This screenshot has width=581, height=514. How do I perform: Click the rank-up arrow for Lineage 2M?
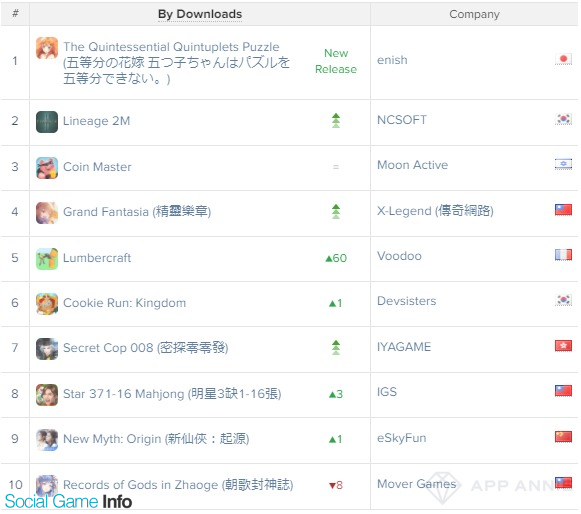tap(336, 121)
